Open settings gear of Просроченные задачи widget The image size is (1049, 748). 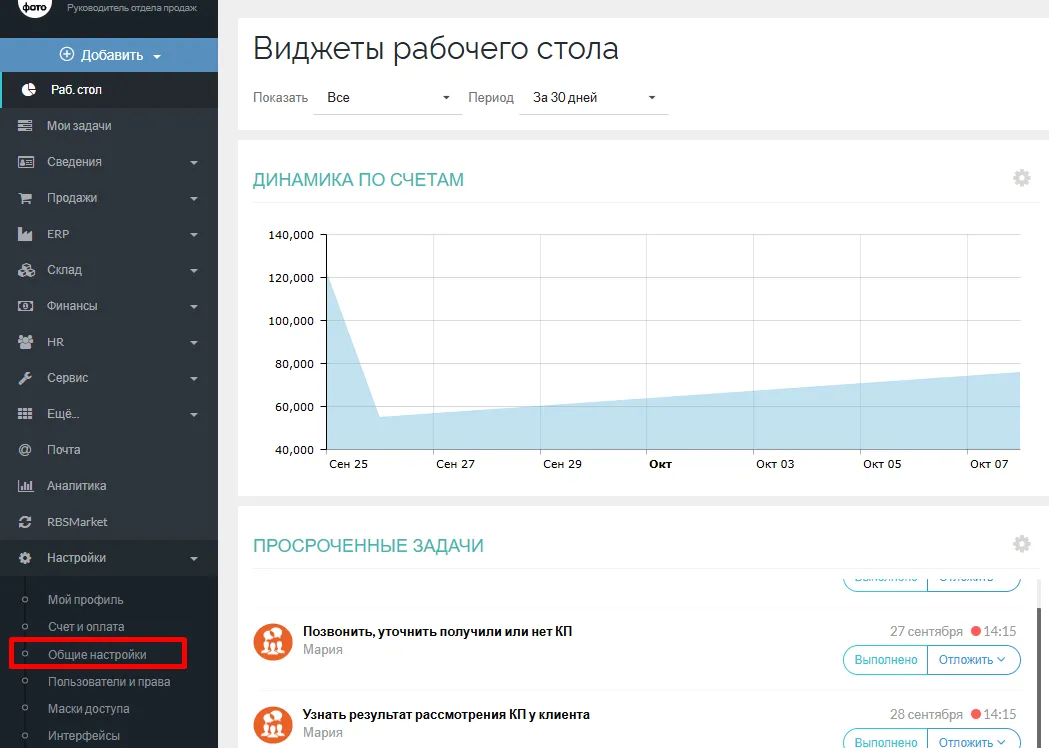click(x=1021, y=544)
